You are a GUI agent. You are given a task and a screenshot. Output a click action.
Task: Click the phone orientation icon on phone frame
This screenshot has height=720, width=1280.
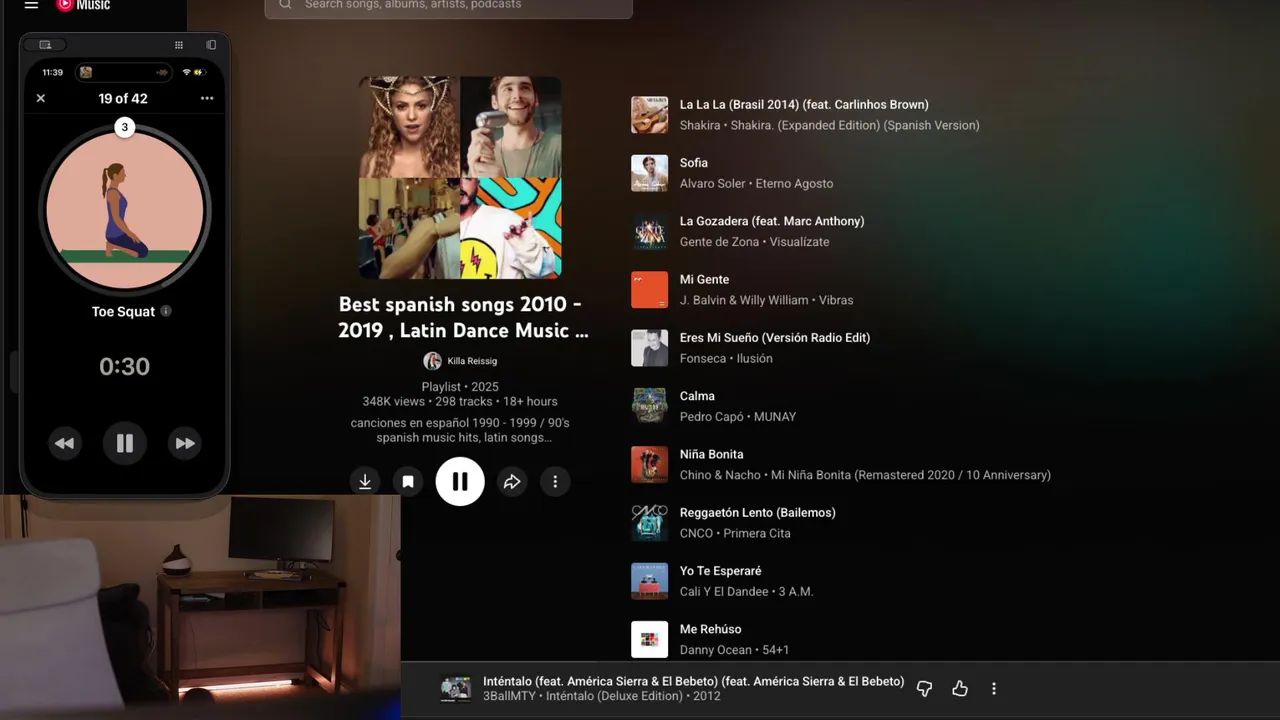(x=211, y=45)
